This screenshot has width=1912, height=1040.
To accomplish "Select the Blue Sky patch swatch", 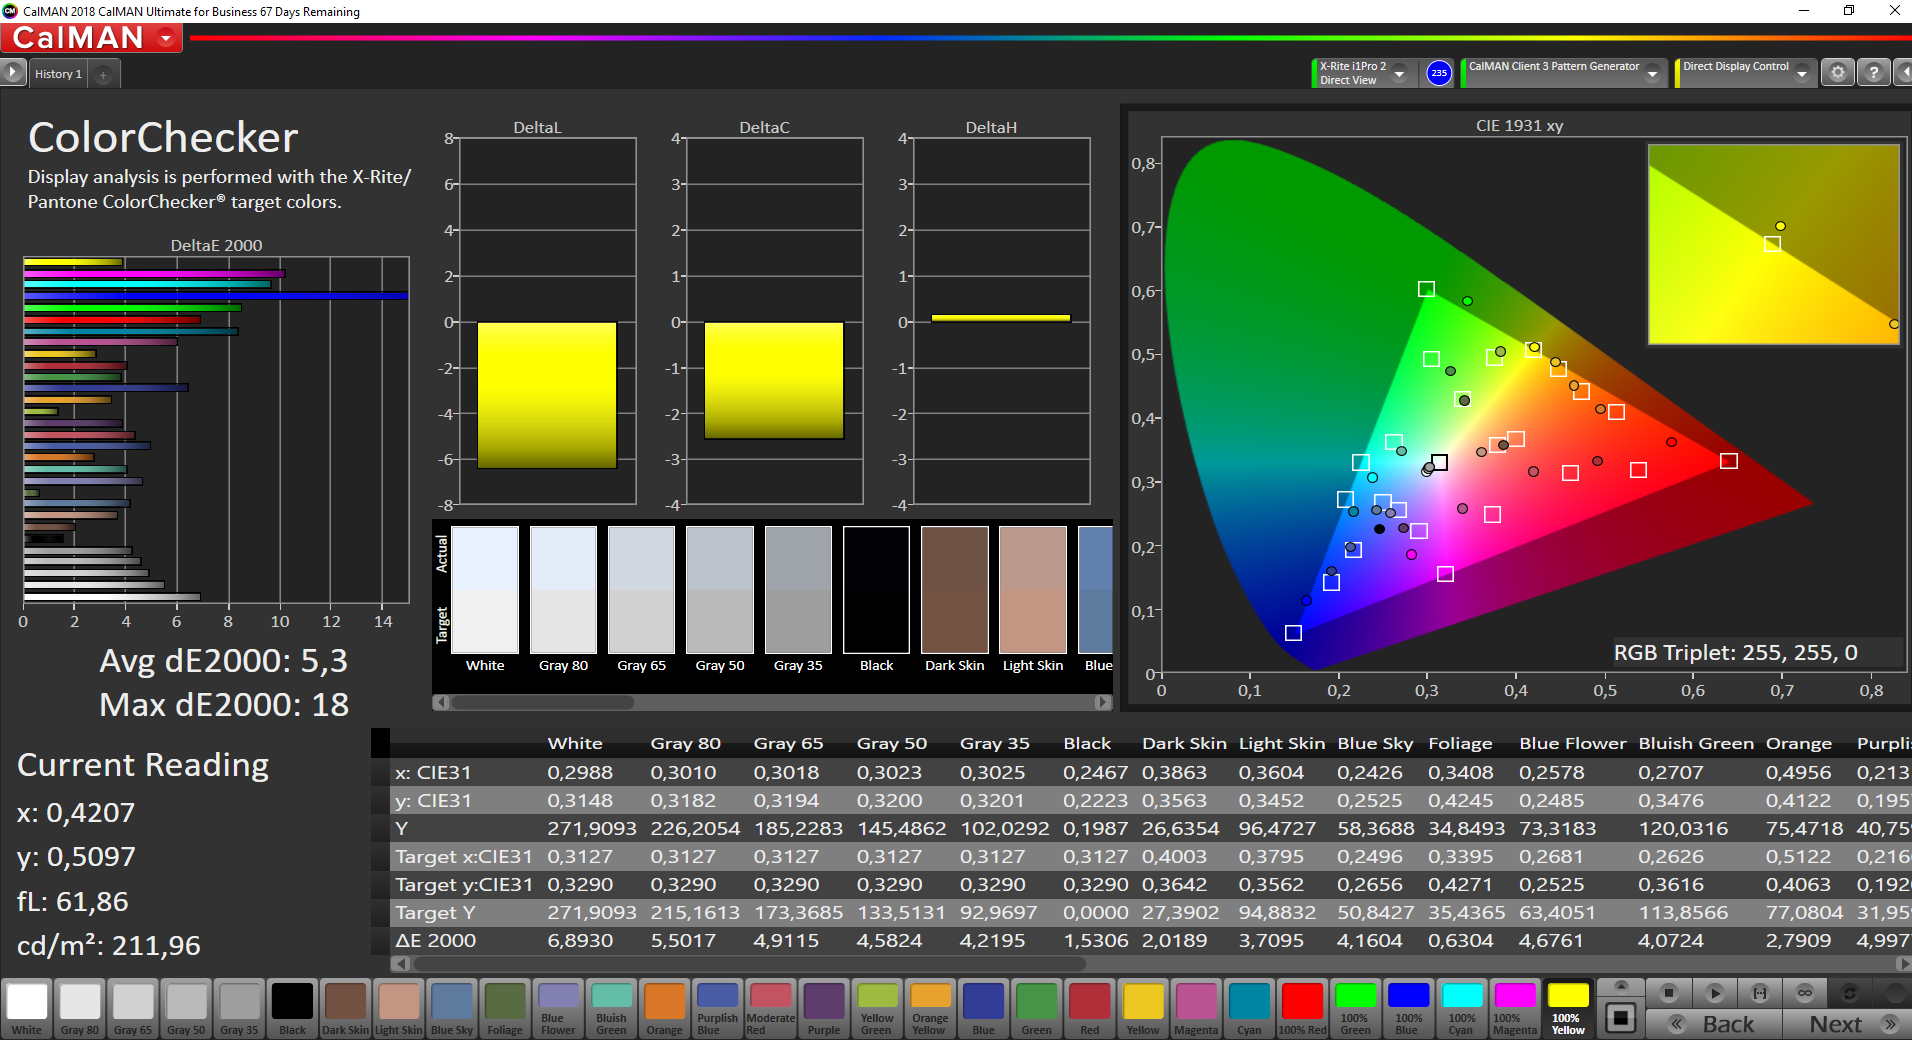I will (x=452, y=1008).
